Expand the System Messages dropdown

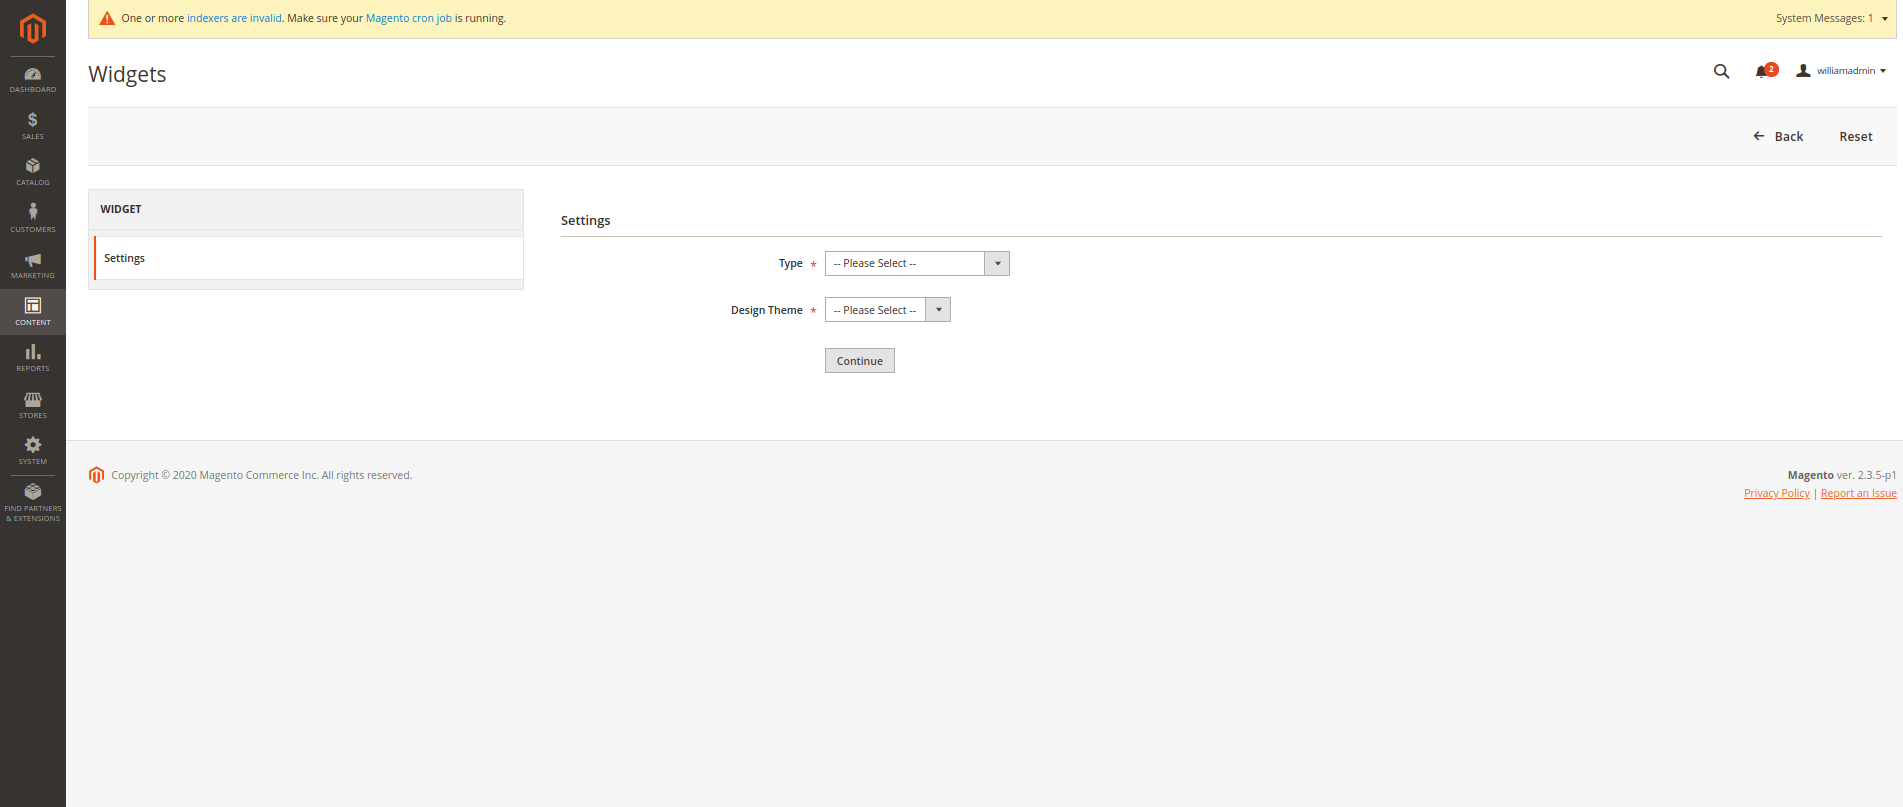coord(1831,18)
